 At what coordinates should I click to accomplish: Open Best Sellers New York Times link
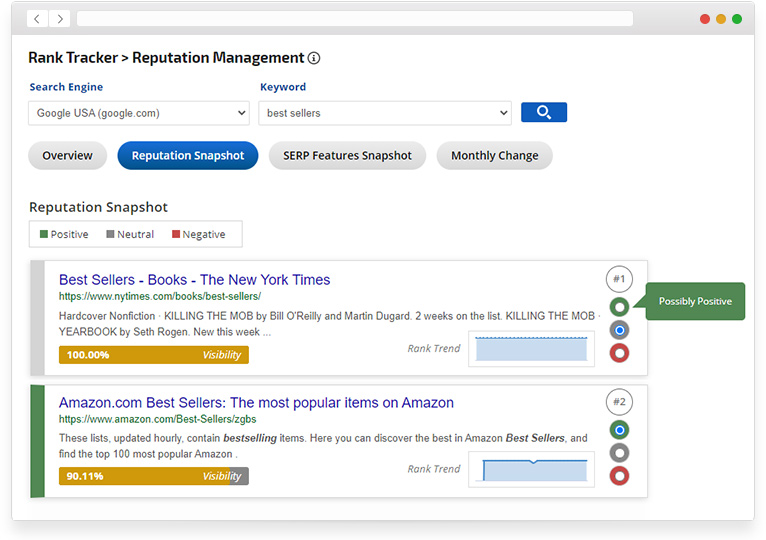pos(194,280)
